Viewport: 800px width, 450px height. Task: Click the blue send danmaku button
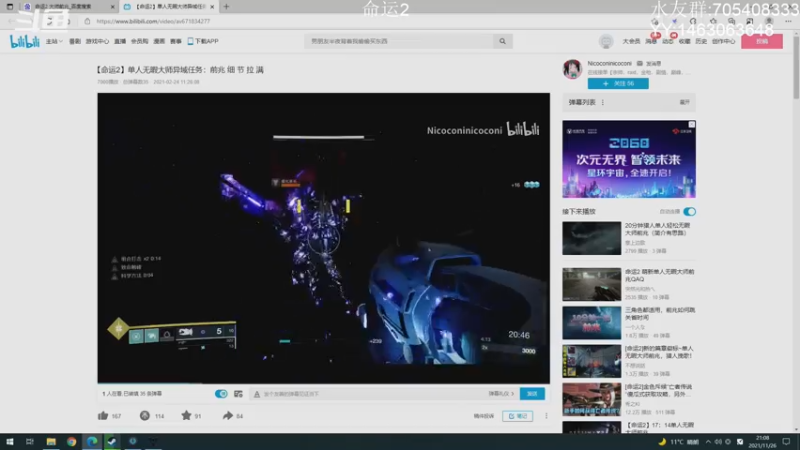coord(532,394)
